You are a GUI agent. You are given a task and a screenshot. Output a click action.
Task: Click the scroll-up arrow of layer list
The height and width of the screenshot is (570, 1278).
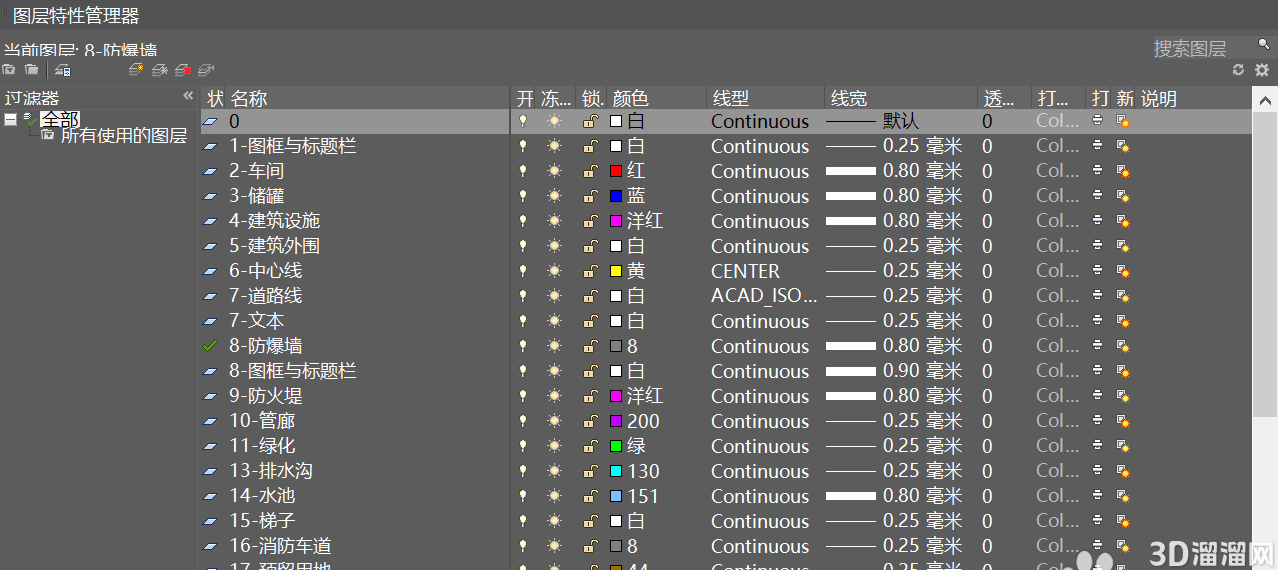1264,100
